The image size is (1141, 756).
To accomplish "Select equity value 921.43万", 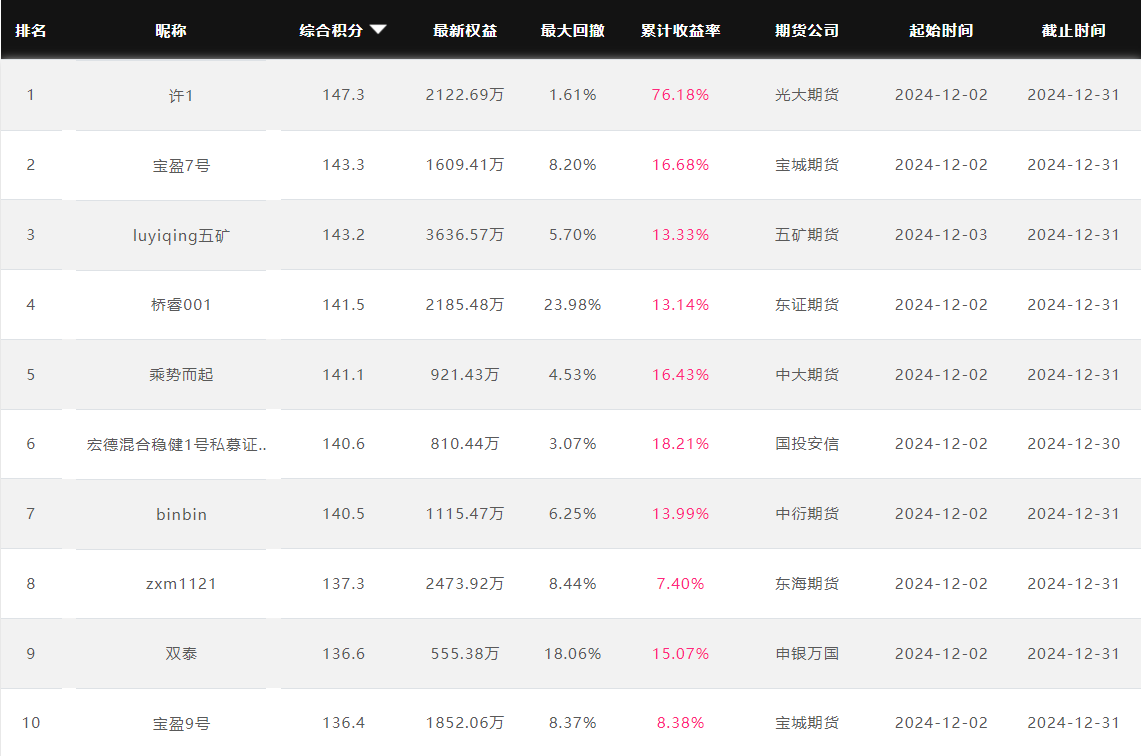I will 465,374.
